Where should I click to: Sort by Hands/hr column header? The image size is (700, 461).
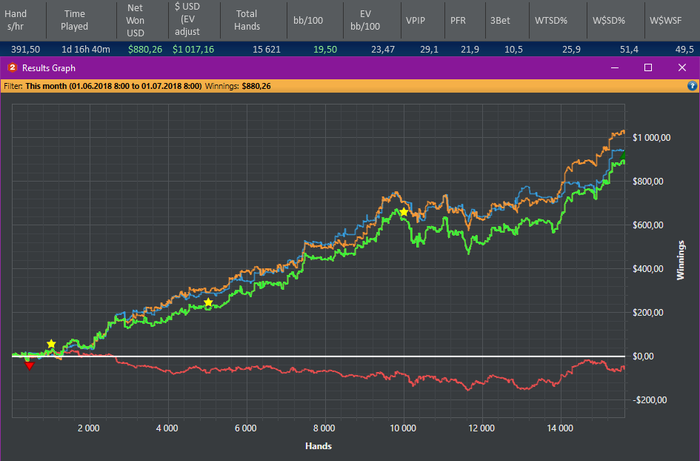click(23, 20)
